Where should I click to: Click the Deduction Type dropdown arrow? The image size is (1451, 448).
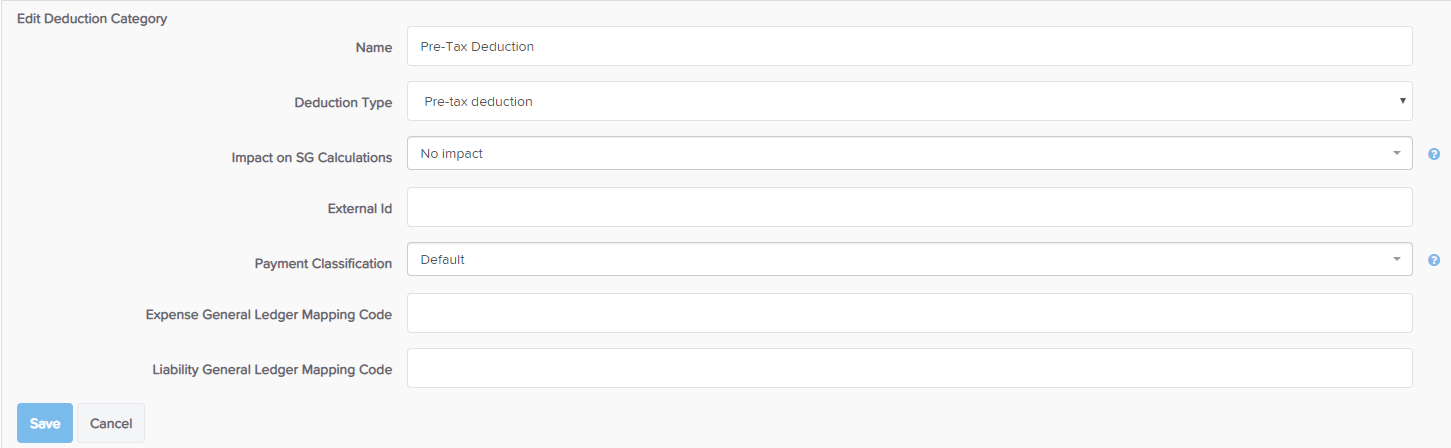point(1403,101)
